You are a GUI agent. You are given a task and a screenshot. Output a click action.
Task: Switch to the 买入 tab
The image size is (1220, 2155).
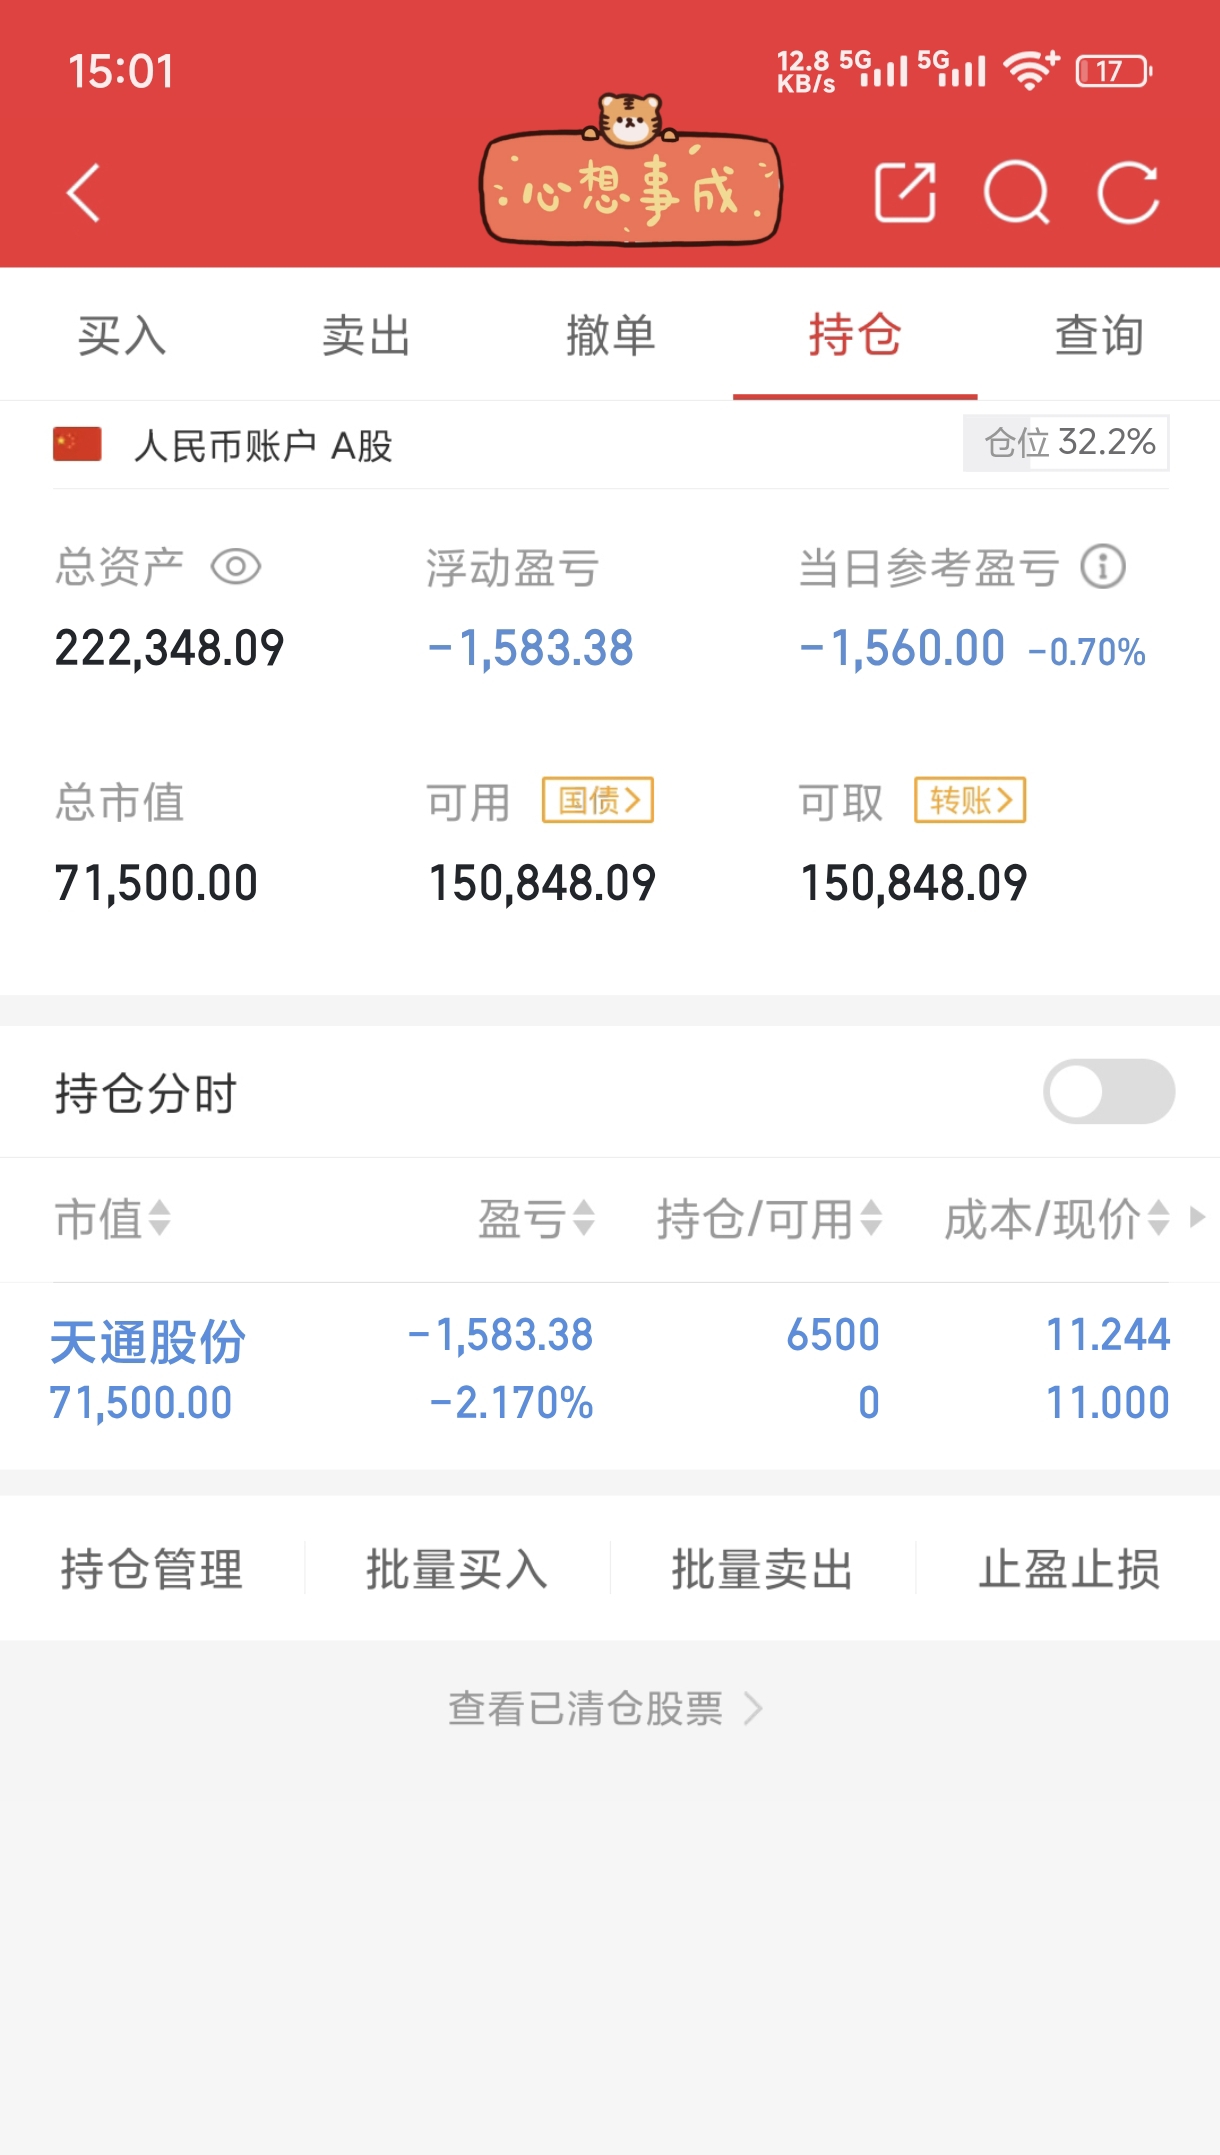[x=122, y=335]
